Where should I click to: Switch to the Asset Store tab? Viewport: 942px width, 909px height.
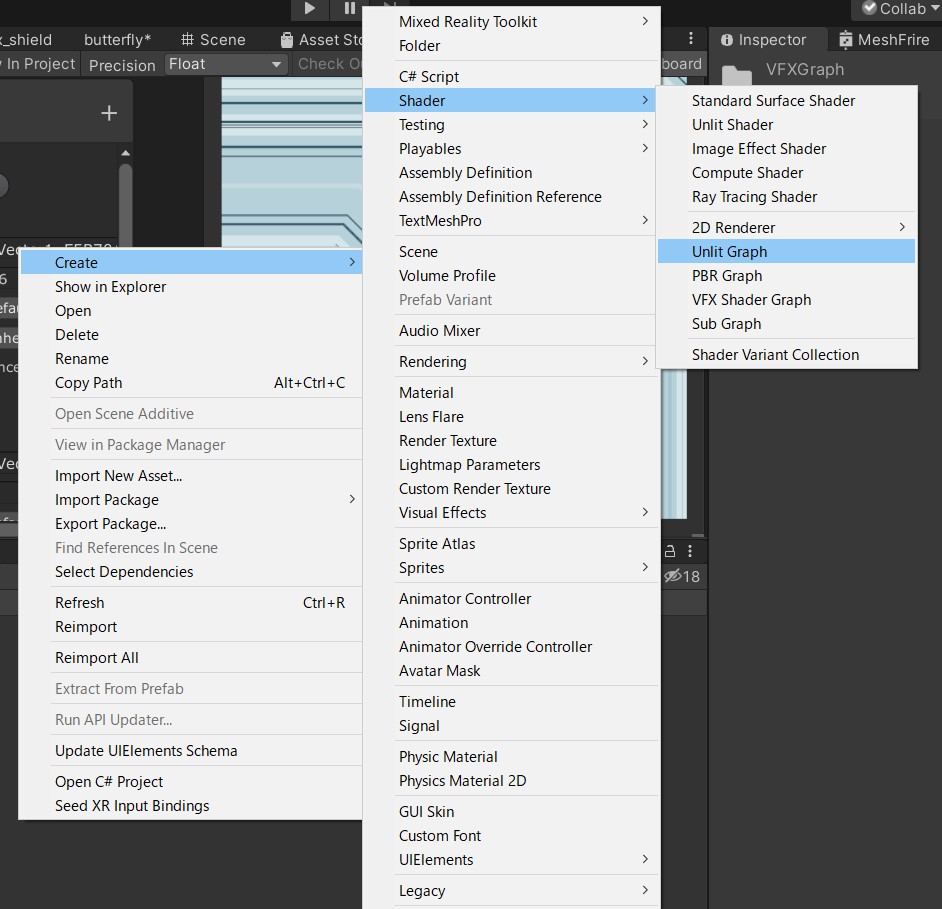(321, 40)
